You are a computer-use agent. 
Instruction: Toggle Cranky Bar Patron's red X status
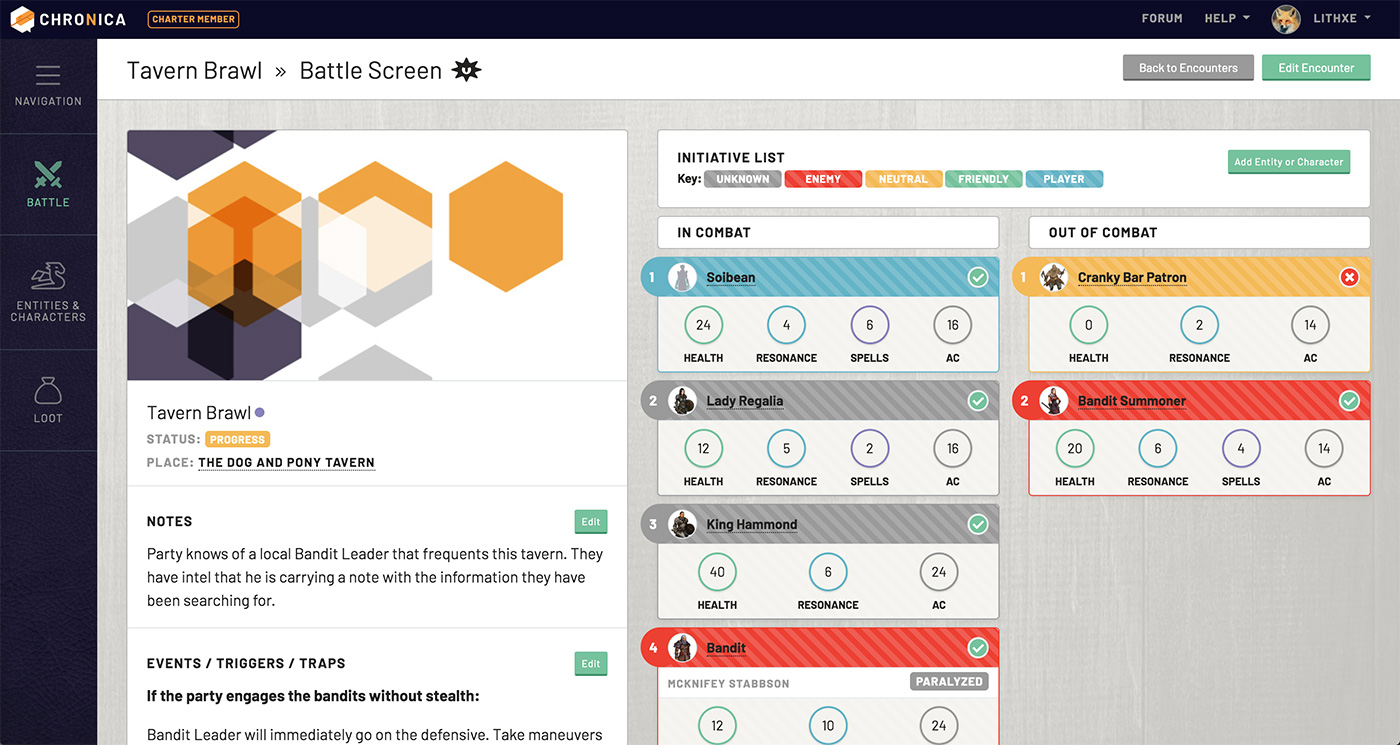coord(1349,277)
